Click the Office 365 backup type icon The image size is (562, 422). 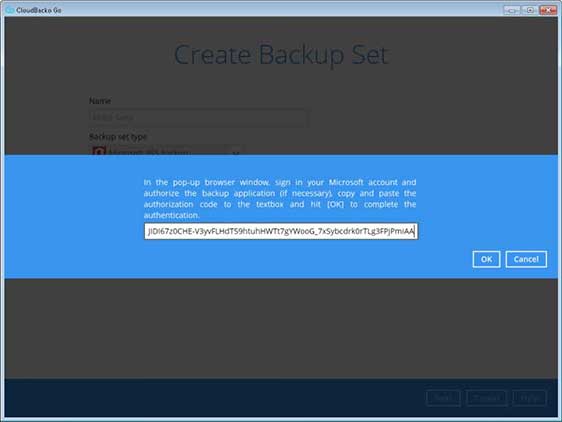pos(99,151)
